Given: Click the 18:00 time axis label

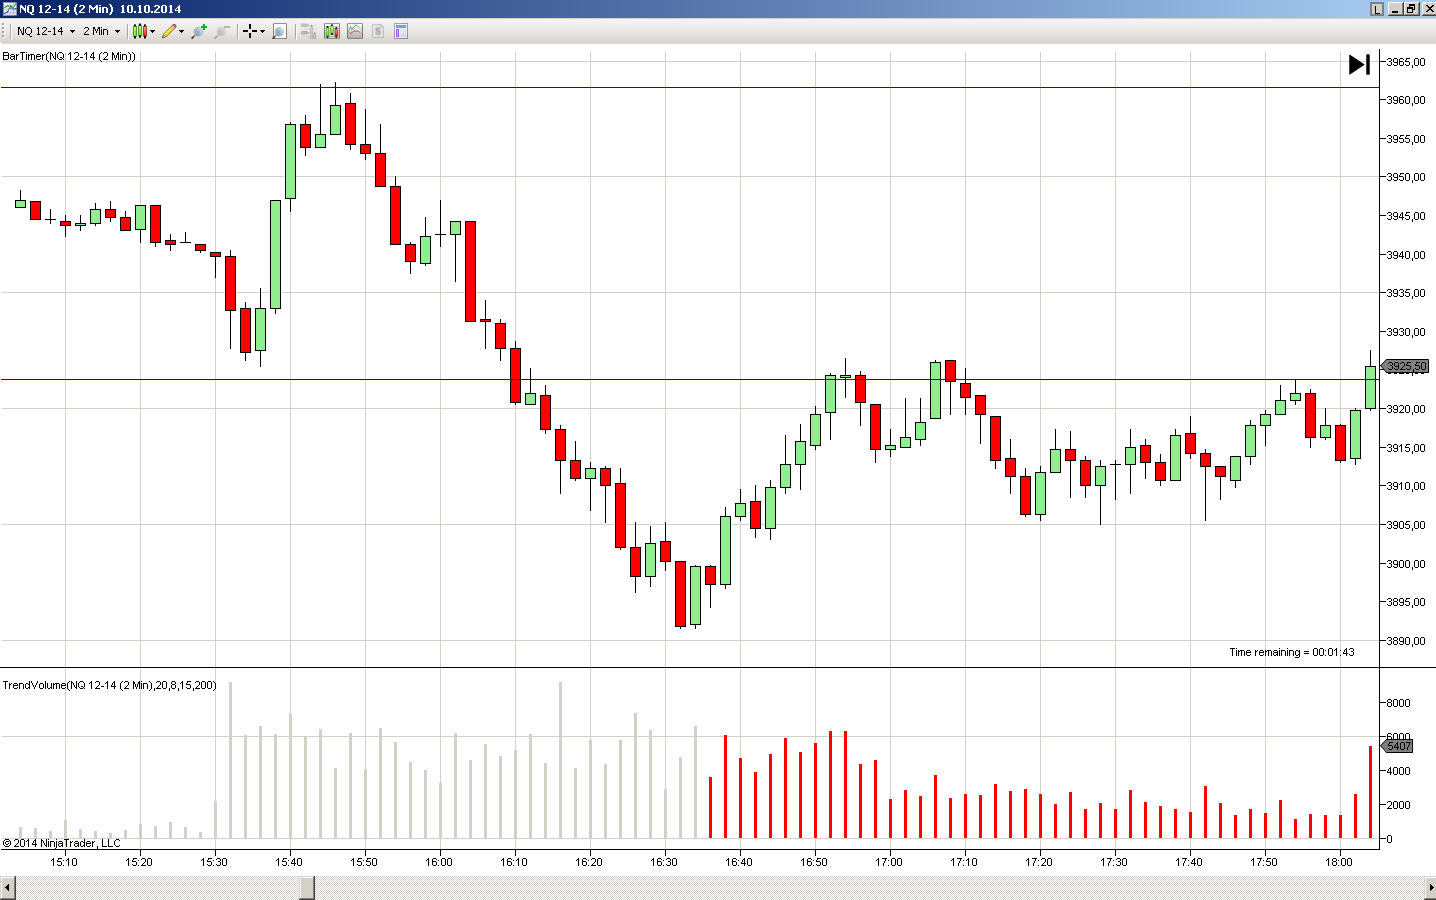Looking at the screenshot, I should pyautogui.click(x=1339, y=862).
